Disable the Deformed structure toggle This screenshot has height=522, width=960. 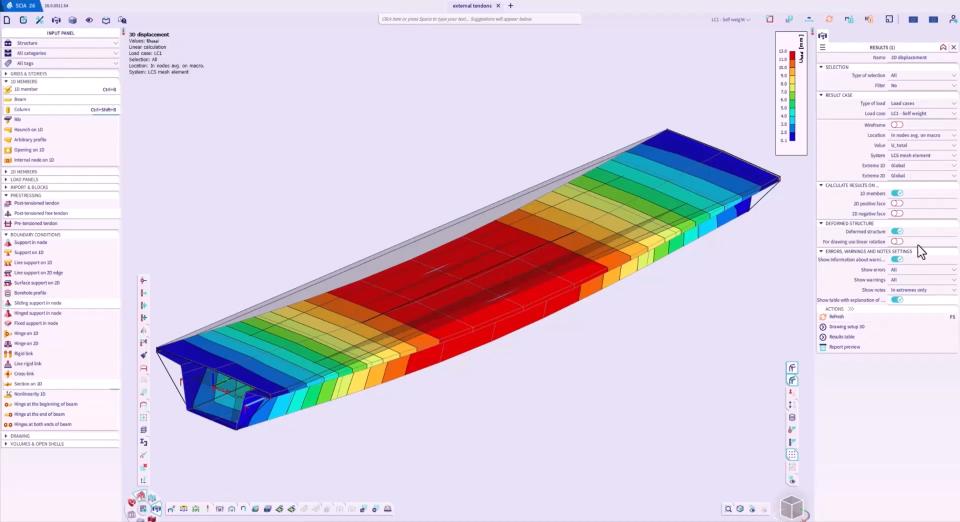(x=897, y=231)
